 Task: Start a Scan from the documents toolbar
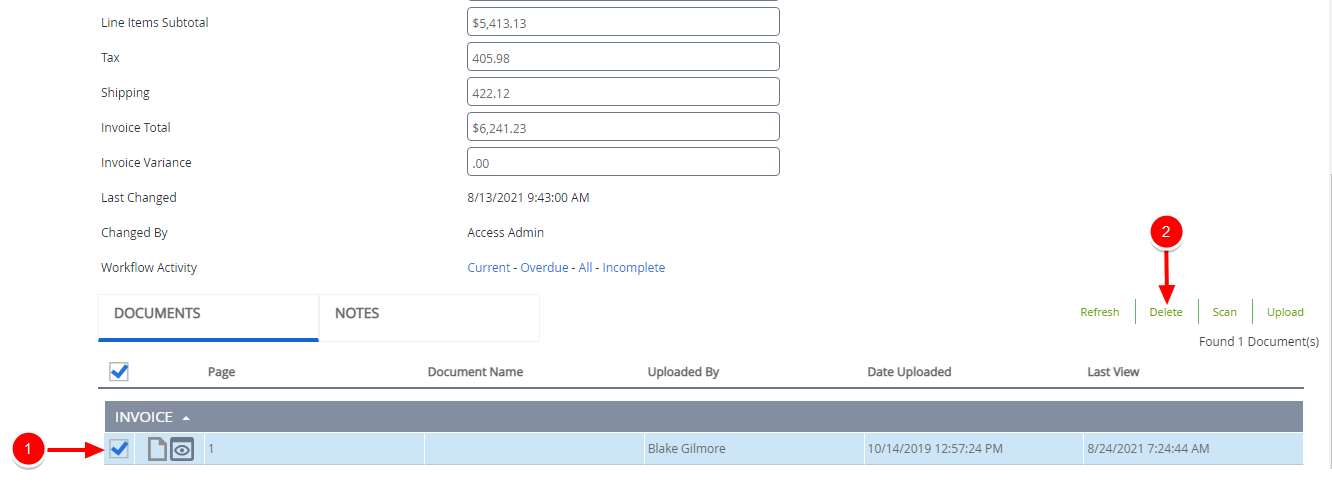pos(1224,312)
